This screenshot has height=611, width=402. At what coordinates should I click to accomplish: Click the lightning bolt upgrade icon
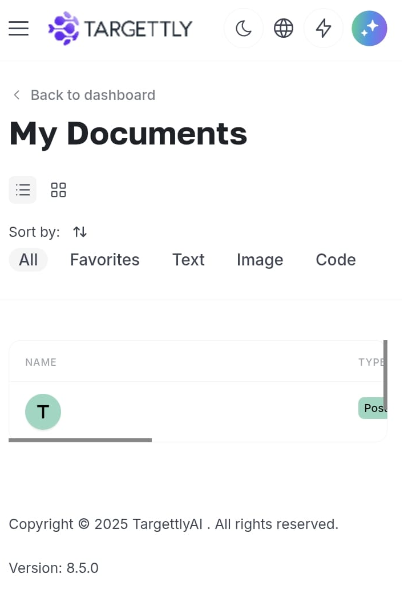click(x=323, y=28)
